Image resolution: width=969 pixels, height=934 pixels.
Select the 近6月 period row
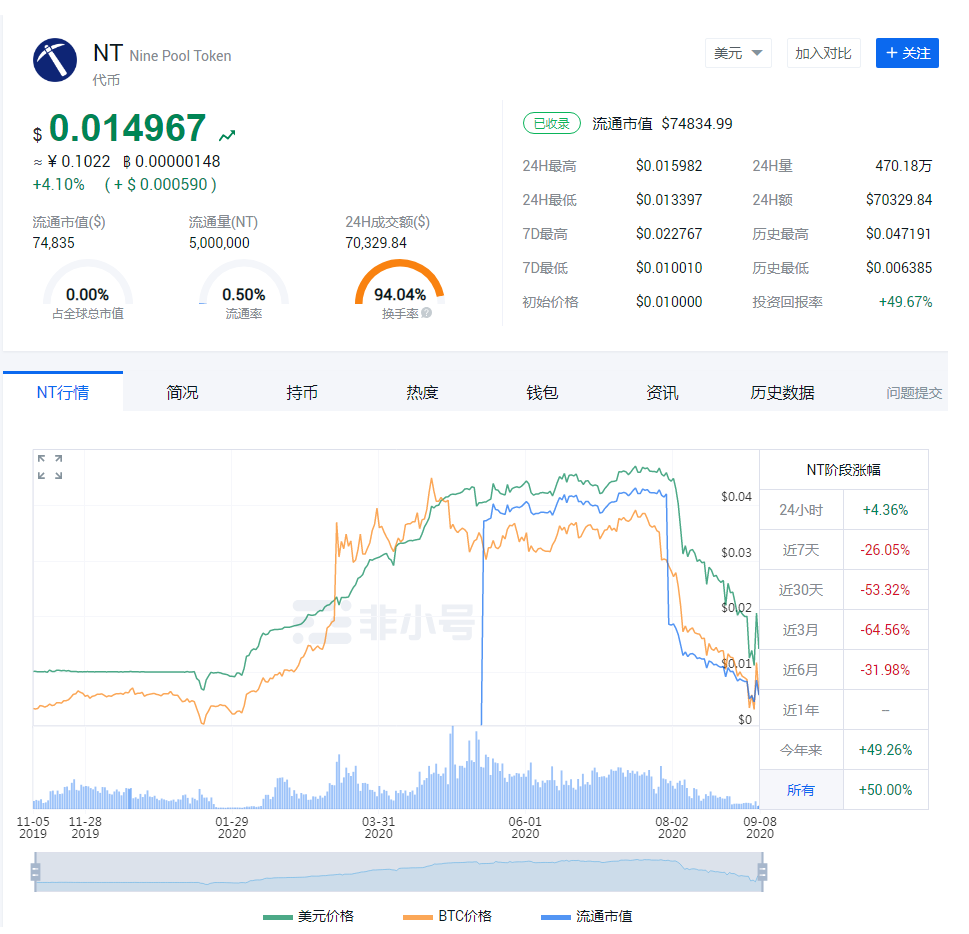click(x=844, y=669)
